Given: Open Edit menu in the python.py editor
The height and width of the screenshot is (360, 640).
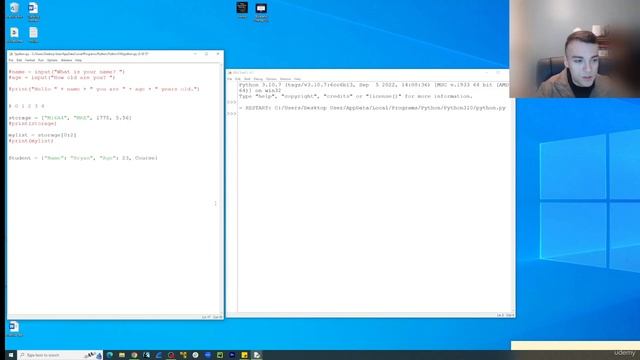Looking at the screenshot, I should point(19,60).
